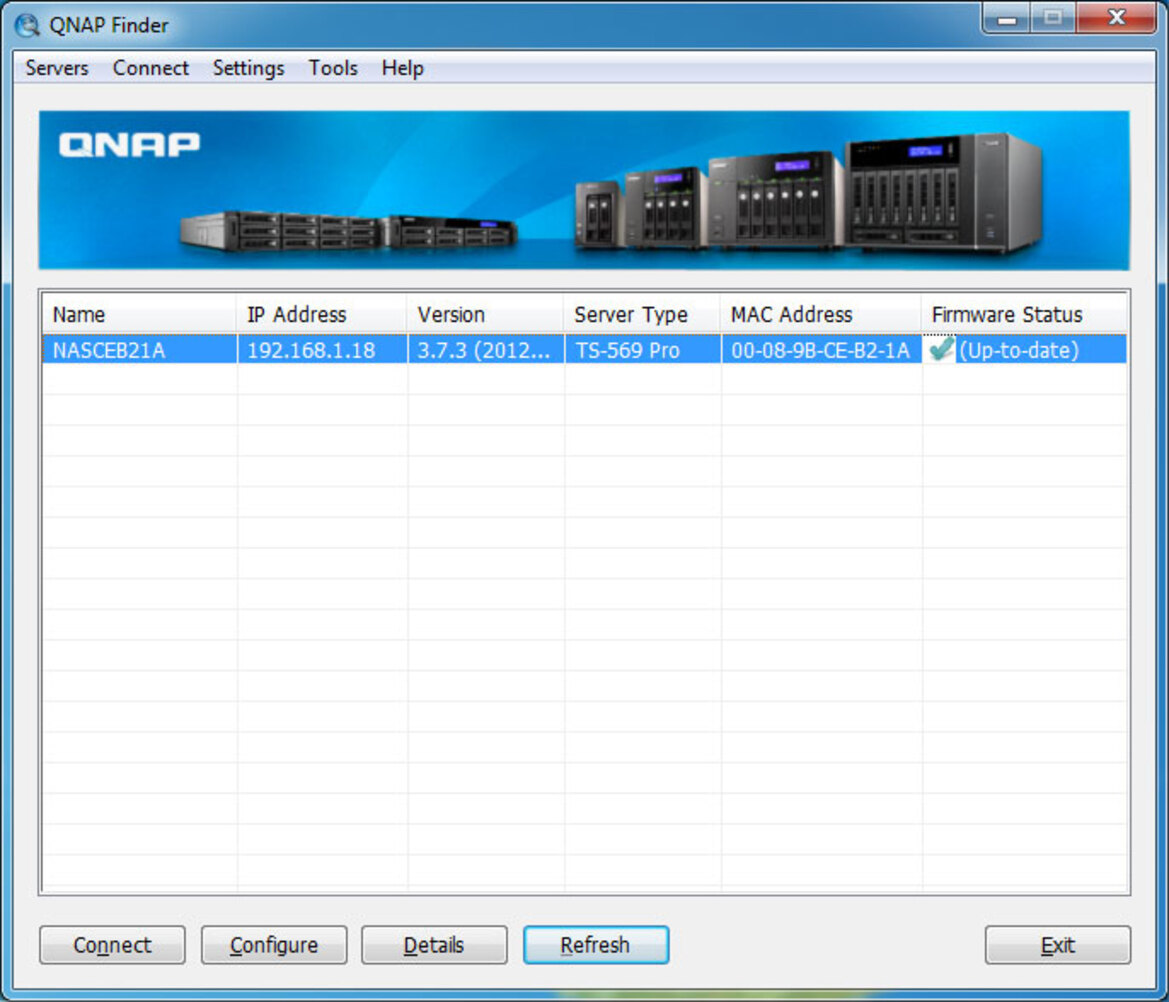Click the Connect button at the bottom
Viewport: 1169px width, 1002px height.
[x=113, y=945]
